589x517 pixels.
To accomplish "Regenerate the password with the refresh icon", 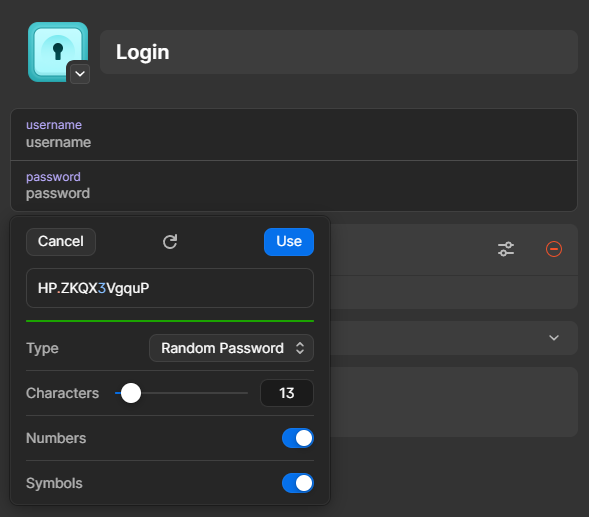I will click(170, 242).
